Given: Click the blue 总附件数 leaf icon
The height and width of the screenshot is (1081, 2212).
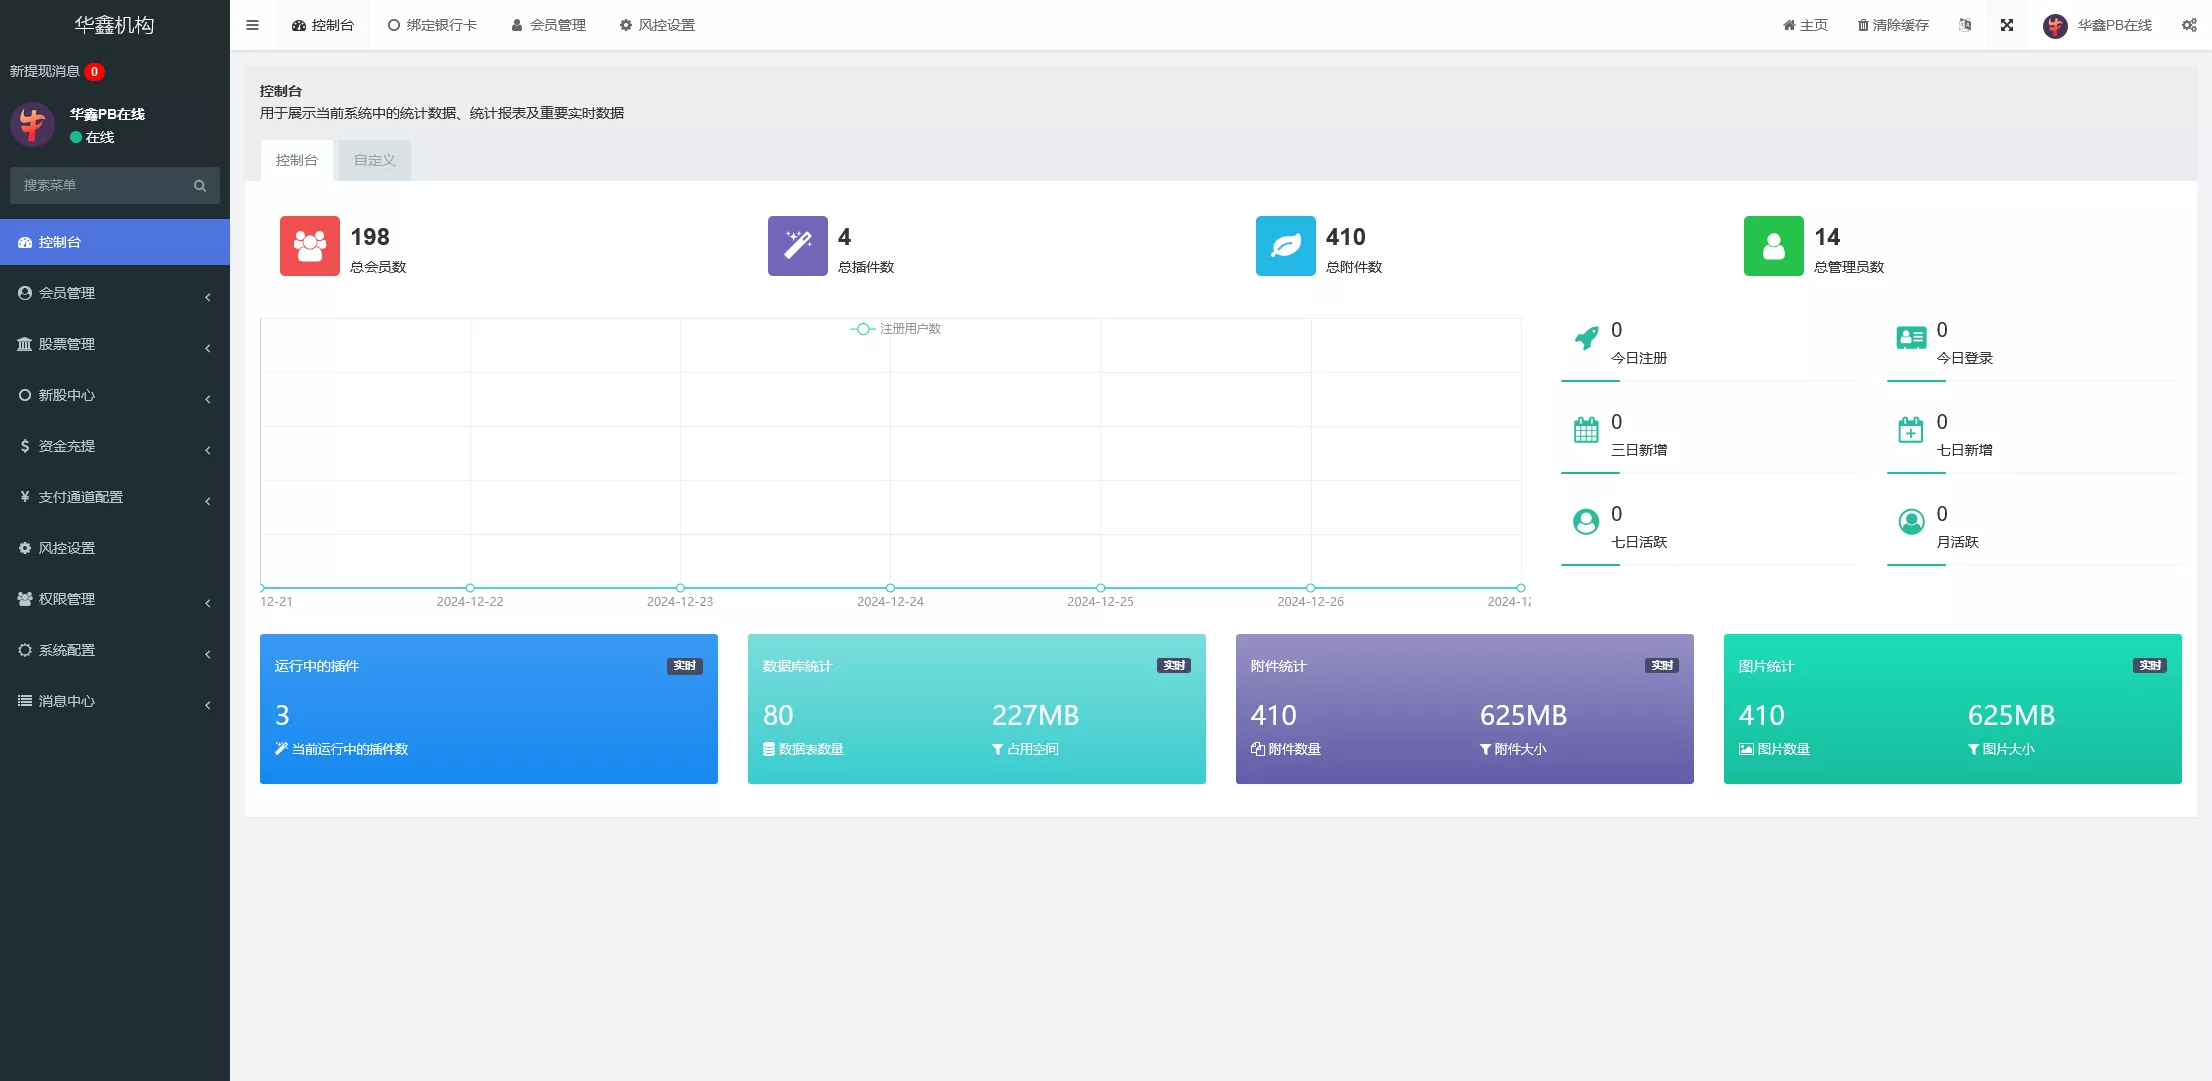Looking at the screenshot, I should coord(1285,246).
